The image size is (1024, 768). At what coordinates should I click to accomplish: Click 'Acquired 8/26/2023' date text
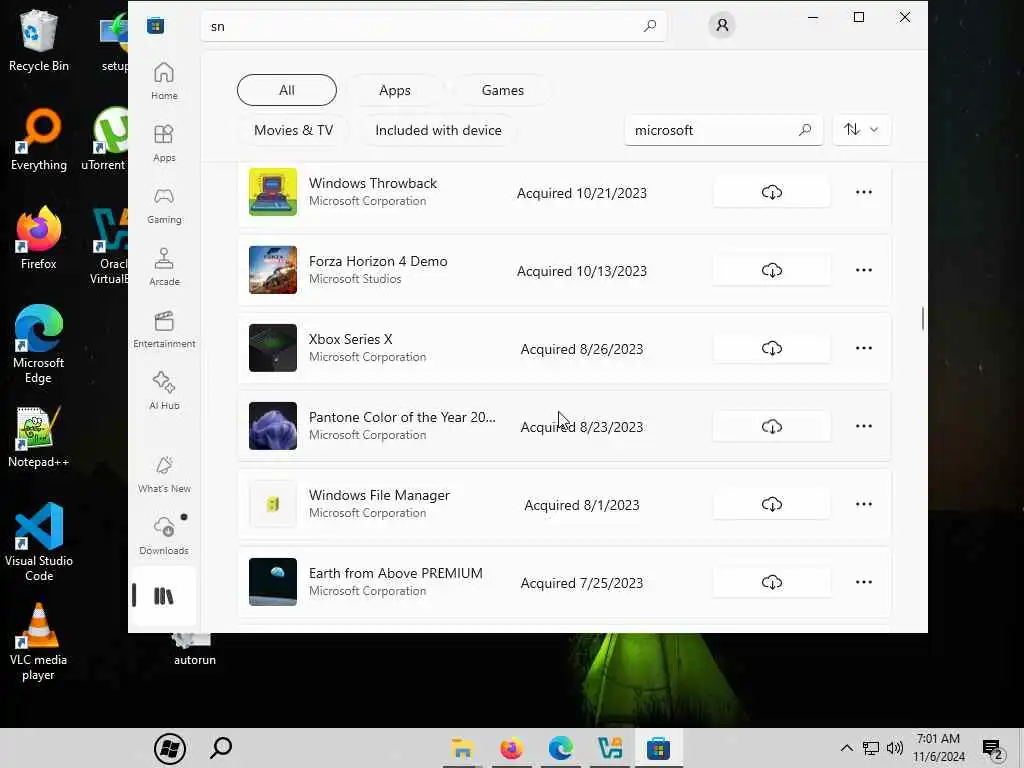pos(582,349)
